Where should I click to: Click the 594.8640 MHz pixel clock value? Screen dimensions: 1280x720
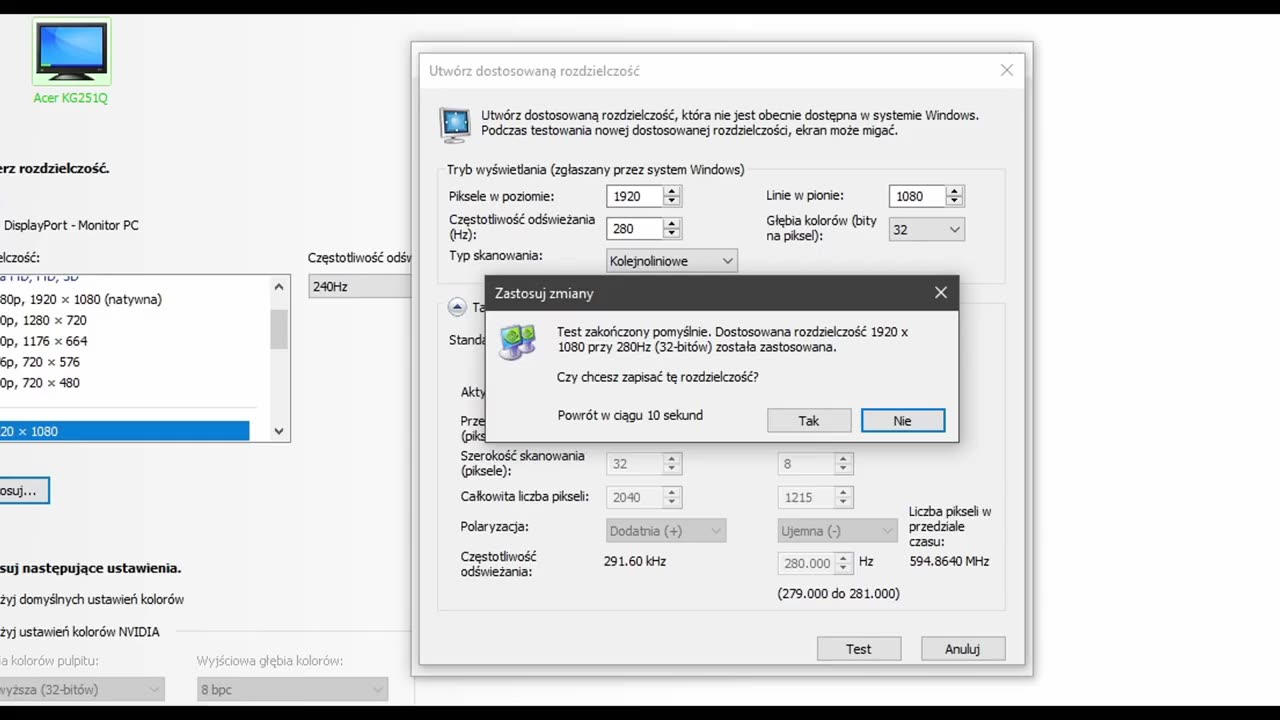949,561
